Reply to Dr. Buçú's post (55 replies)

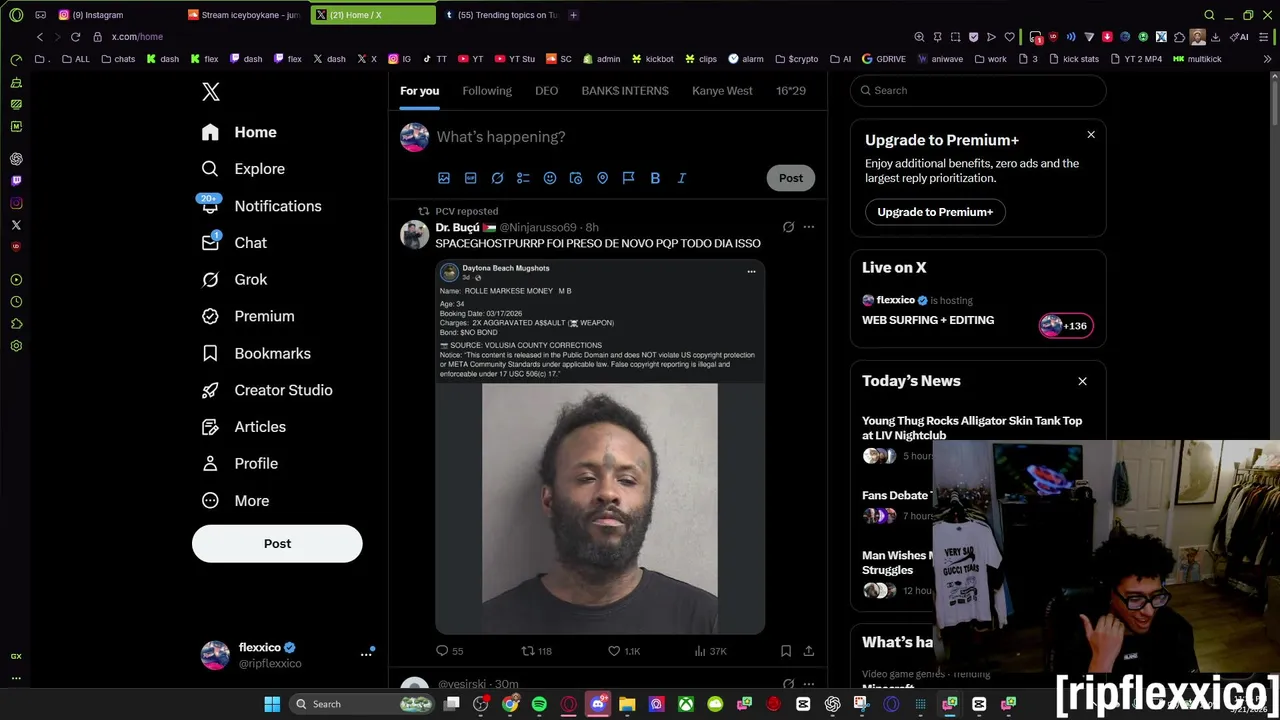pyautogui.click(x=450, y=651)
